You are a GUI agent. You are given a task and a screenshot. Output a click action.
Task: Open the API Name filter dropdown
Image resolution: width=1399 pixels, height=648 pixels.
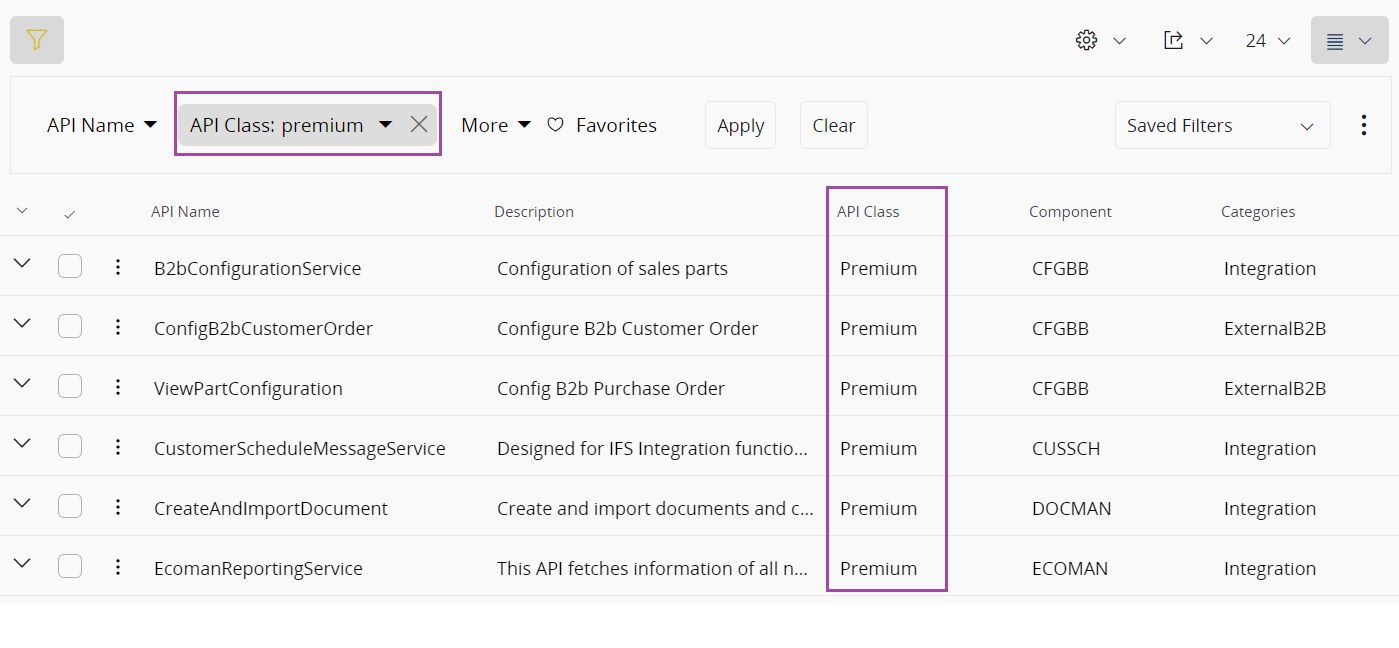[x=102, y=125]
